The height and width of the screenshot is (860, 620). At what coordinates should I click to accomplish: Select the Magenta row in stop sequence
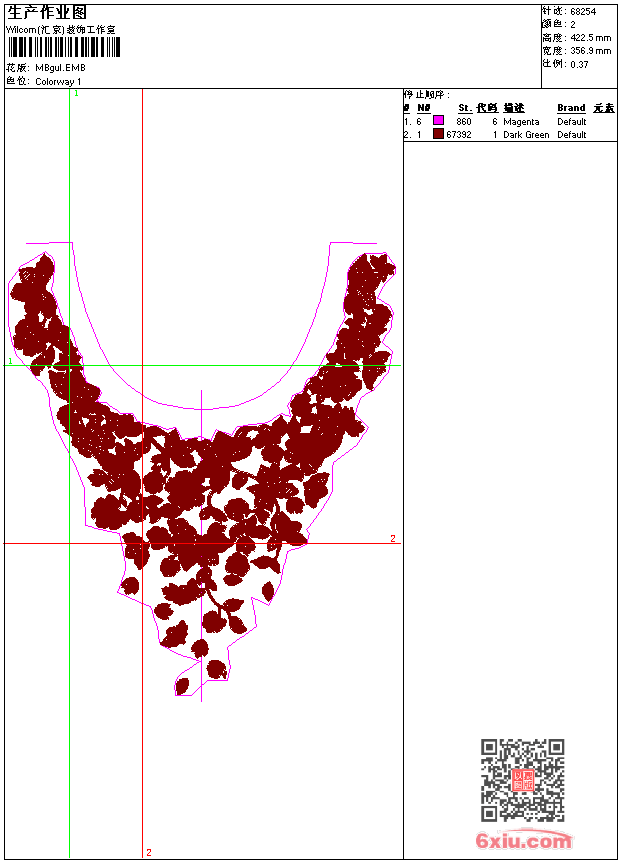click(508, 121)
